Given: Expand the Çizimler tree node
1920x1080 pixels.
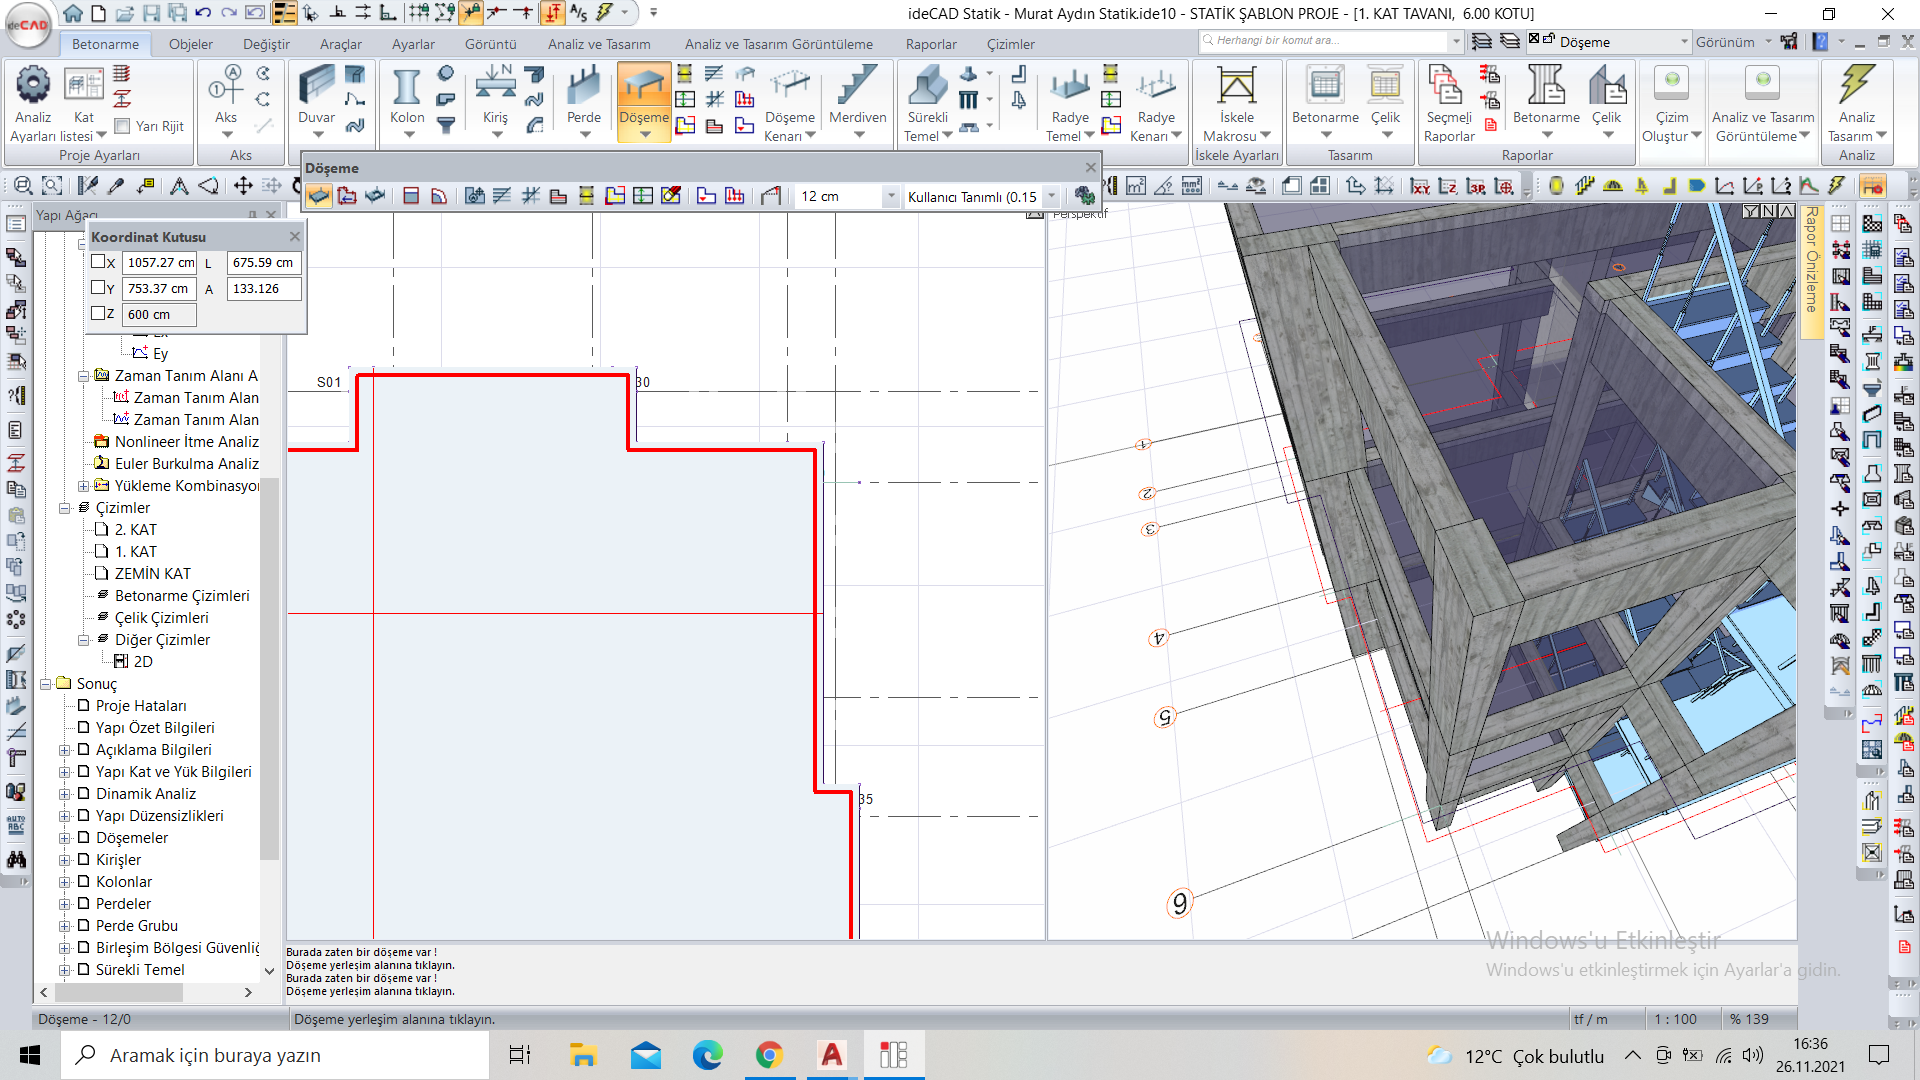Looking at the screenshot, I should point(65,508).
